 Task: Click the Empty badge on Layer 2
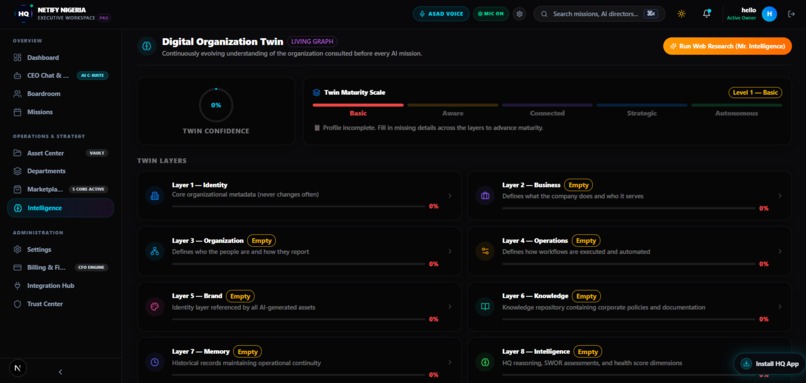click(x=578, y=185)
